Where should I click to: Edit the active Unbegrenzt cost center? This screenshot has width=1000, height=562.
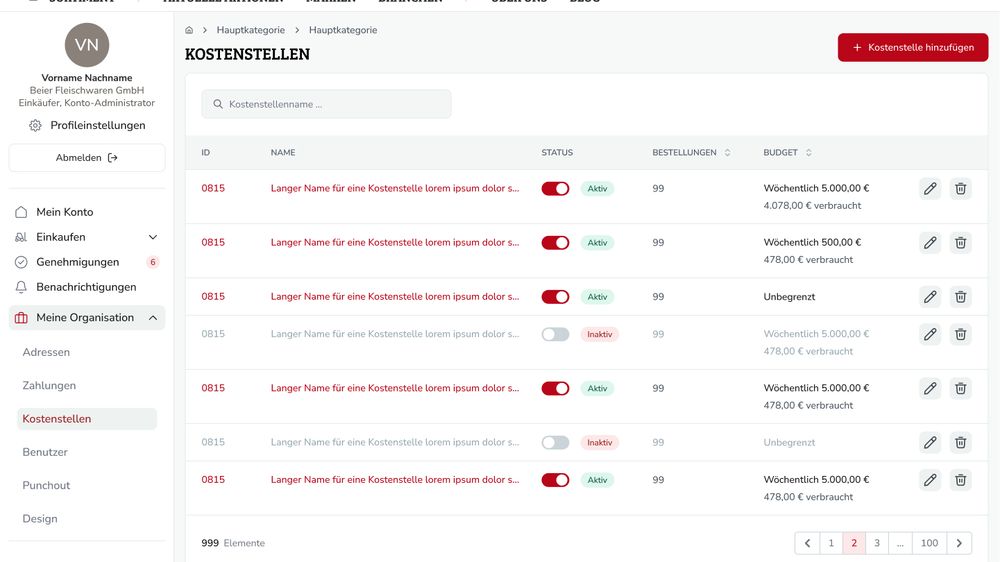pyautogui.click(x=930, y=297)
